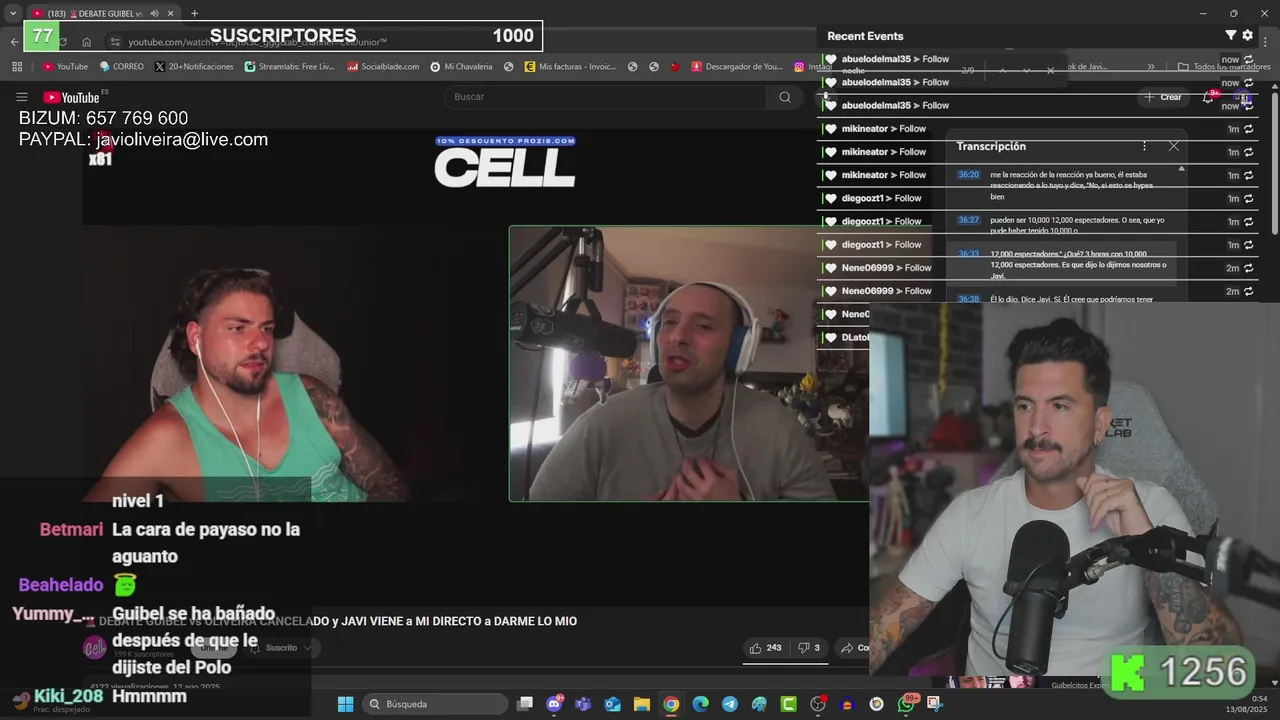The image size is (1280, 720).
Task: Open the Todos los marcadores folder
Action: coord(1224,66)
